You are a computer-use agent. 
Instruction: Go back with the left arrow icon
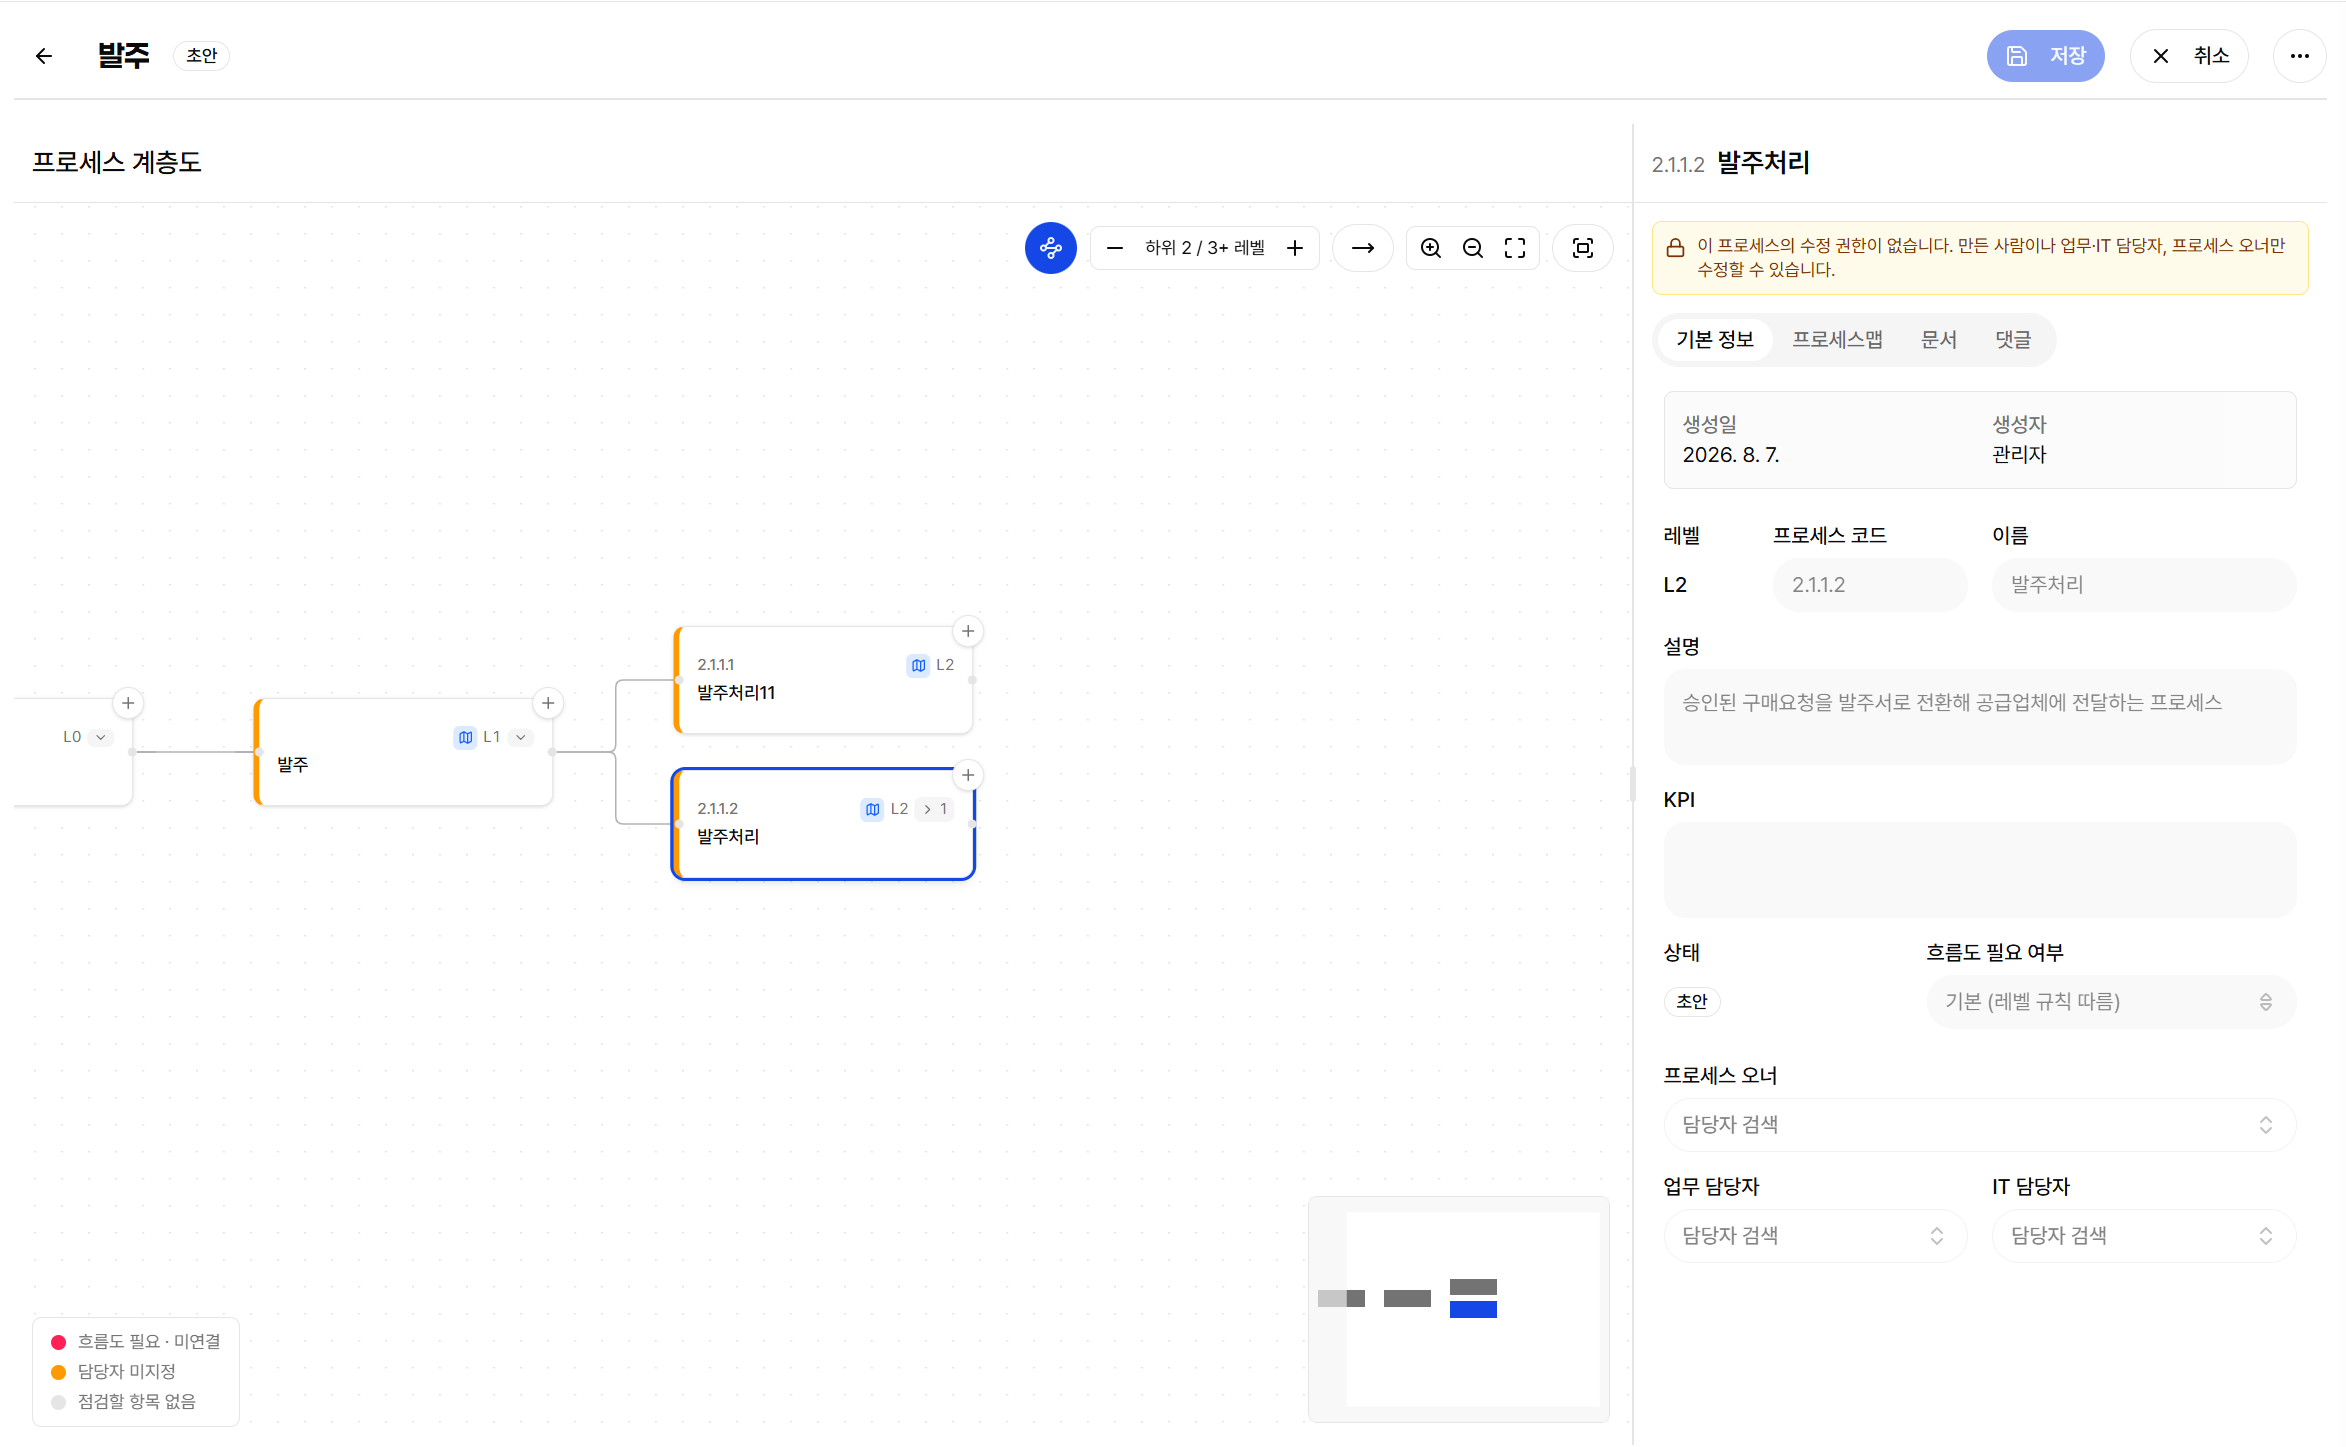(x=44, y=56)
